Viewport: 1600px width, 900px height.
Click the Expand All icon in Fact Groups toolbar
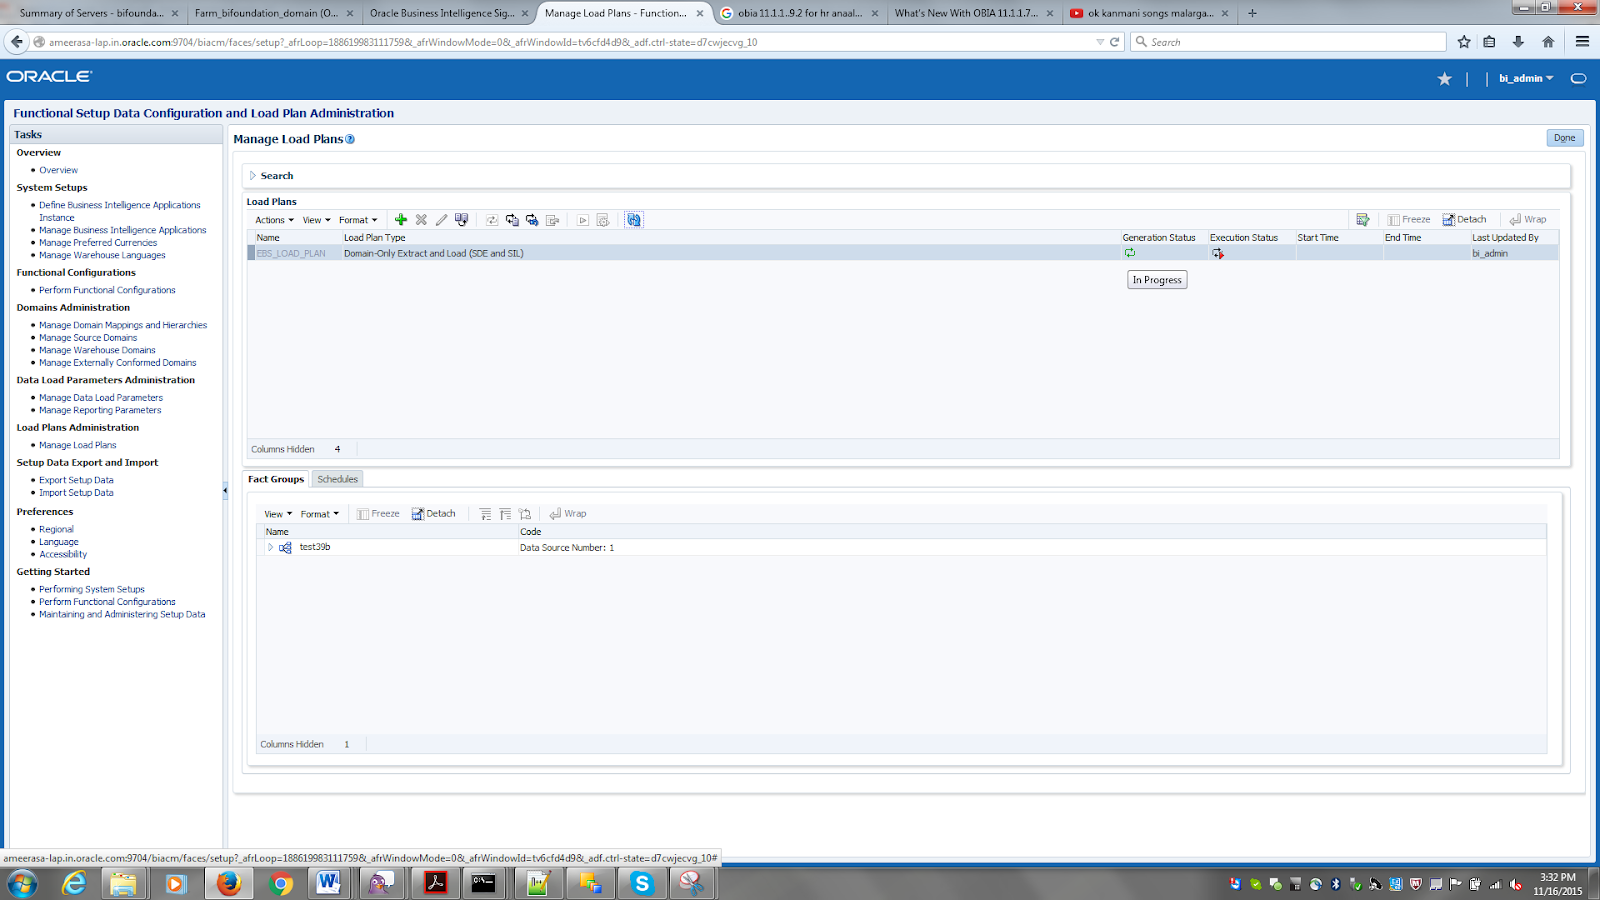point(485,514)
